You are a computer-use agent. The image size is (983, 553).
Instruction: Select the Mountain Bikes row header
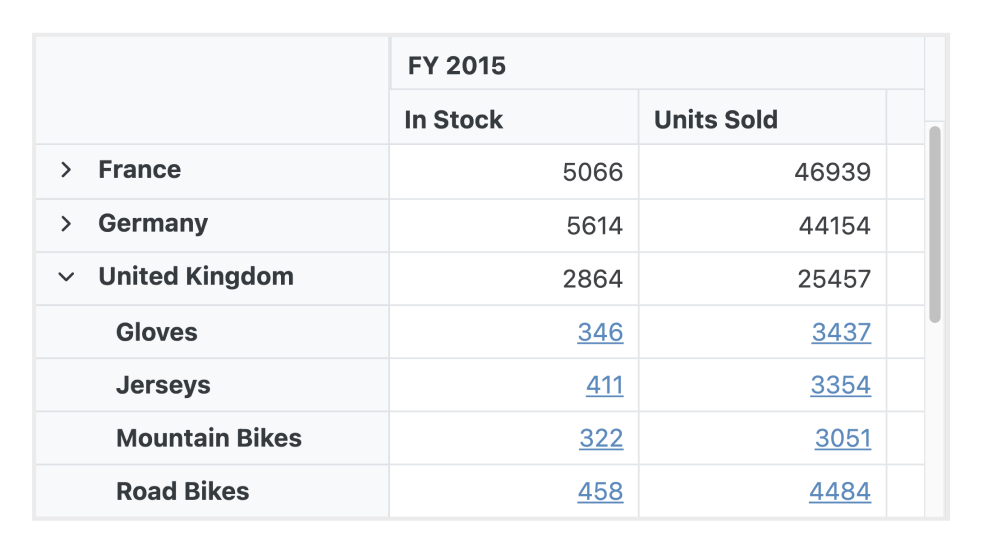(209, 438)
